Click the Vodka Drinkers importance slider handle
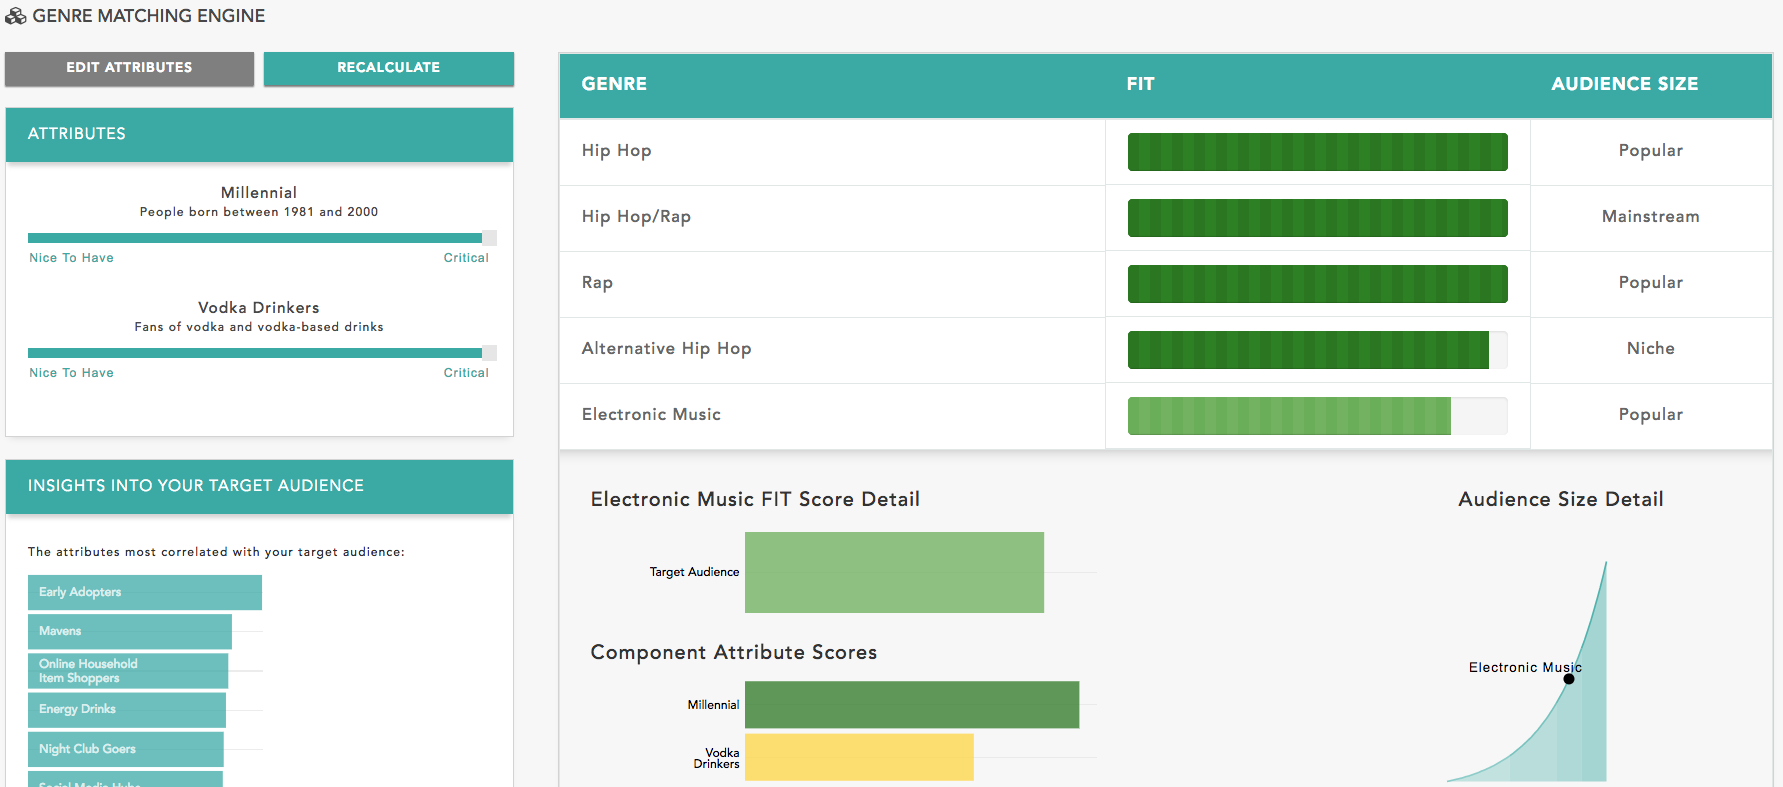Viewport: 1783px width, 787px height. point(489,353)
